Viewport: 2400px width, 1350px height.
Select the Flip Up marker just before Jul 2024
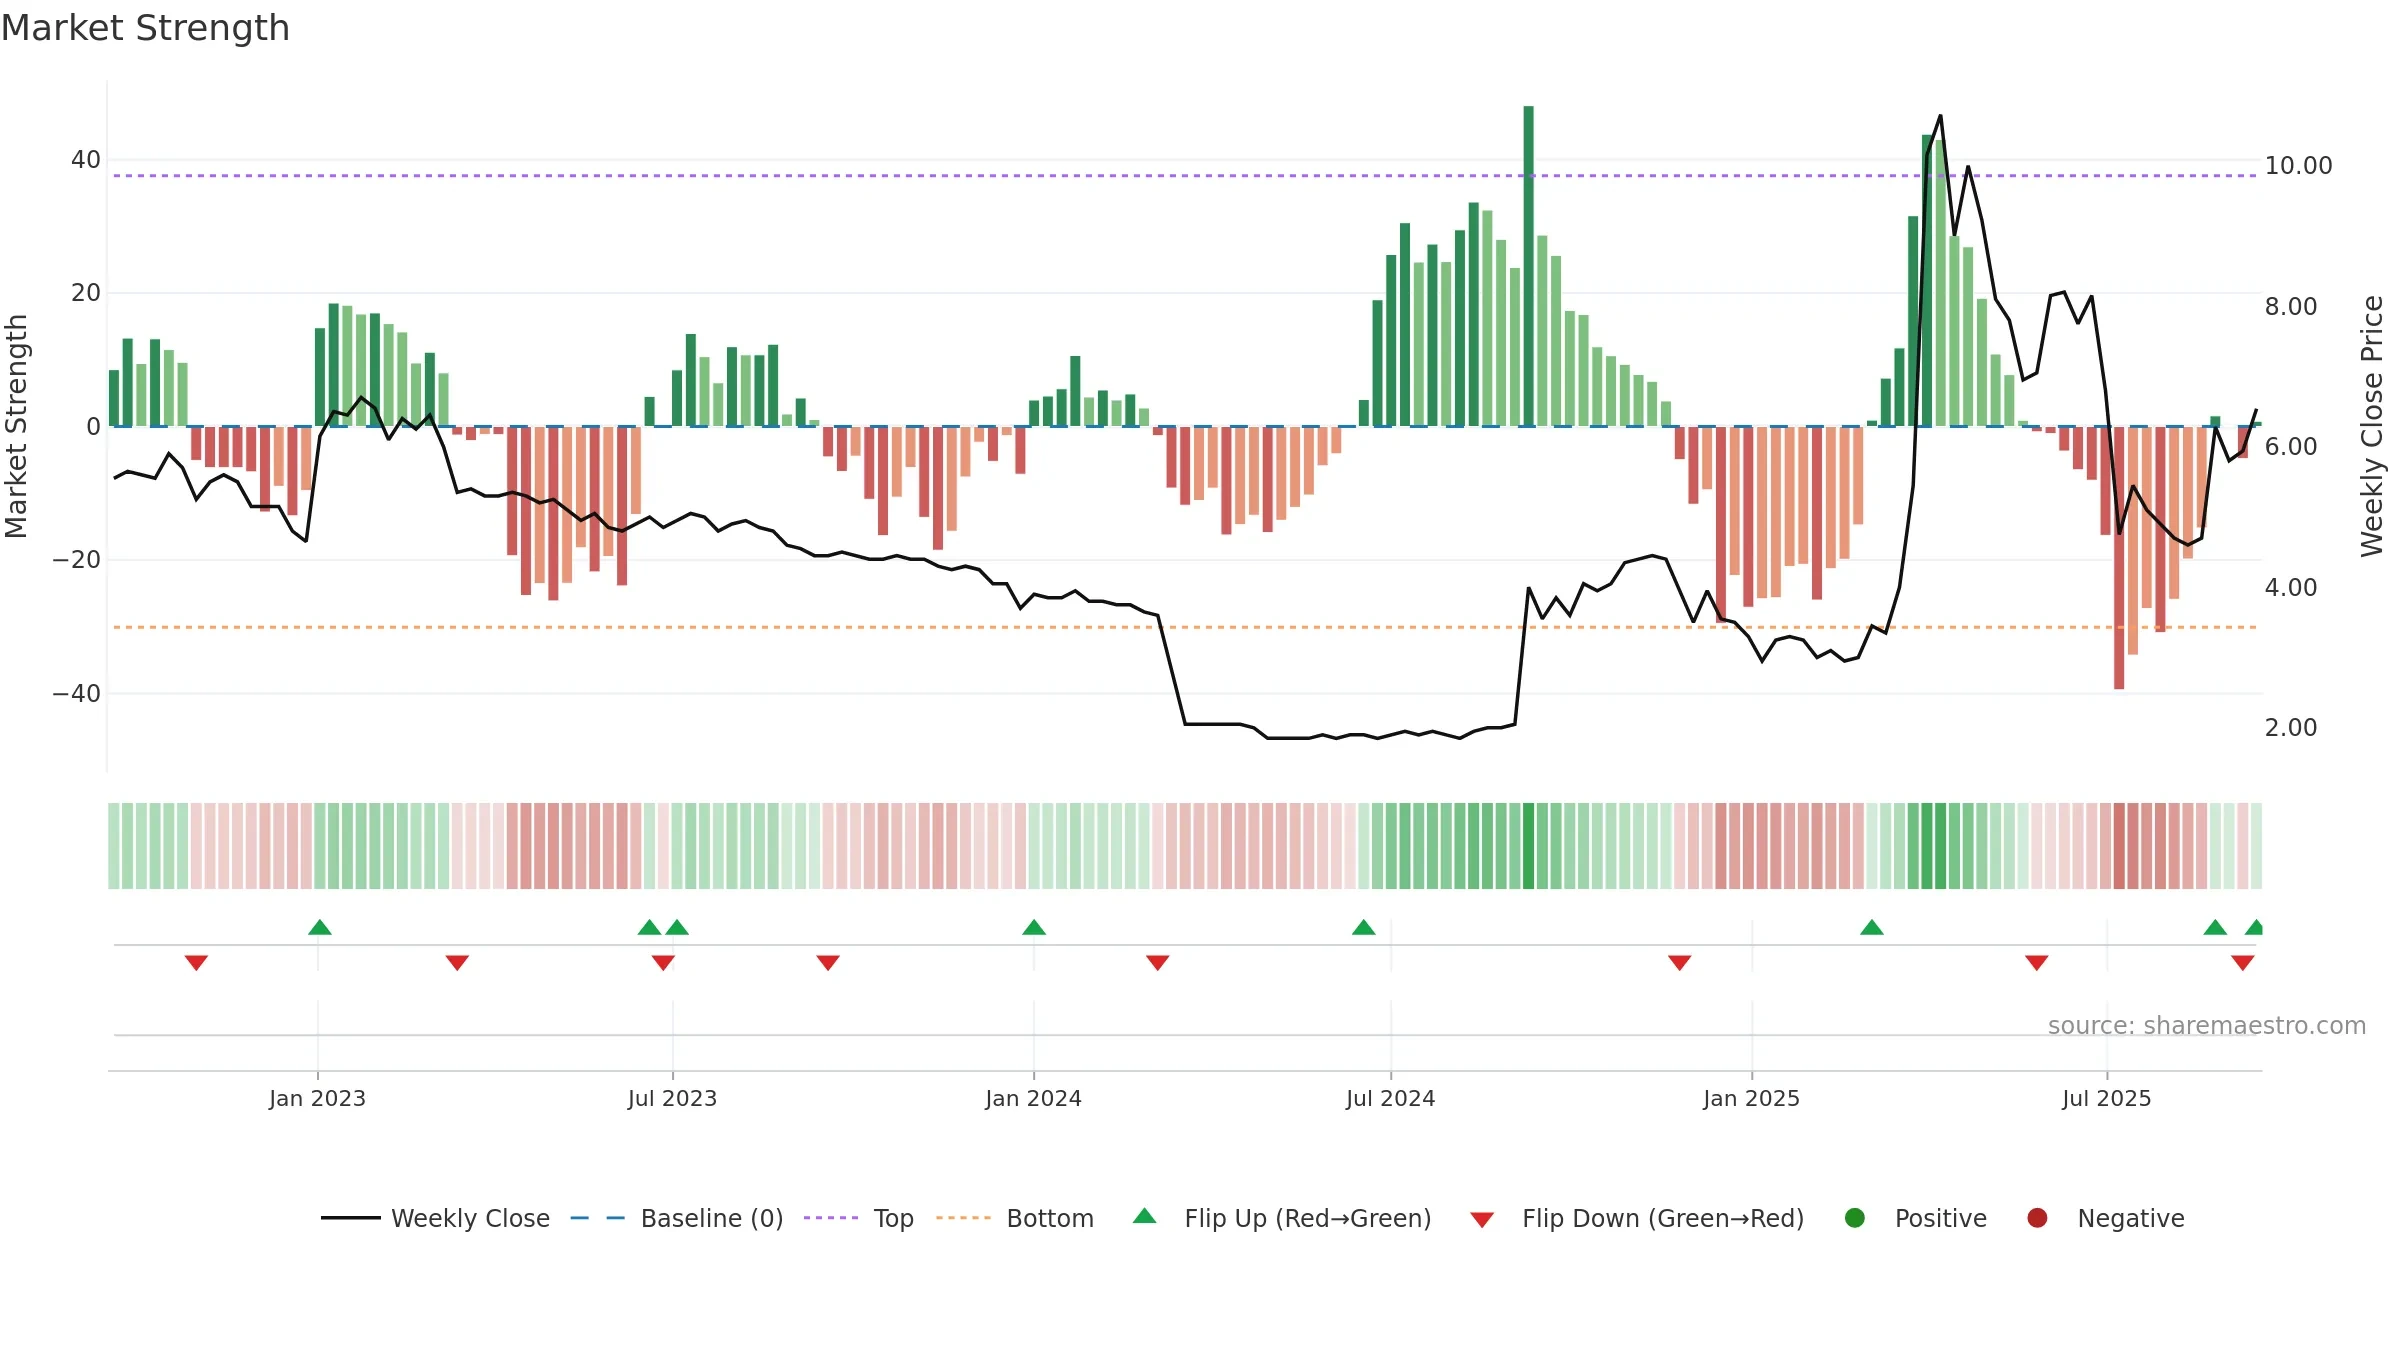tap(1364, 927)
